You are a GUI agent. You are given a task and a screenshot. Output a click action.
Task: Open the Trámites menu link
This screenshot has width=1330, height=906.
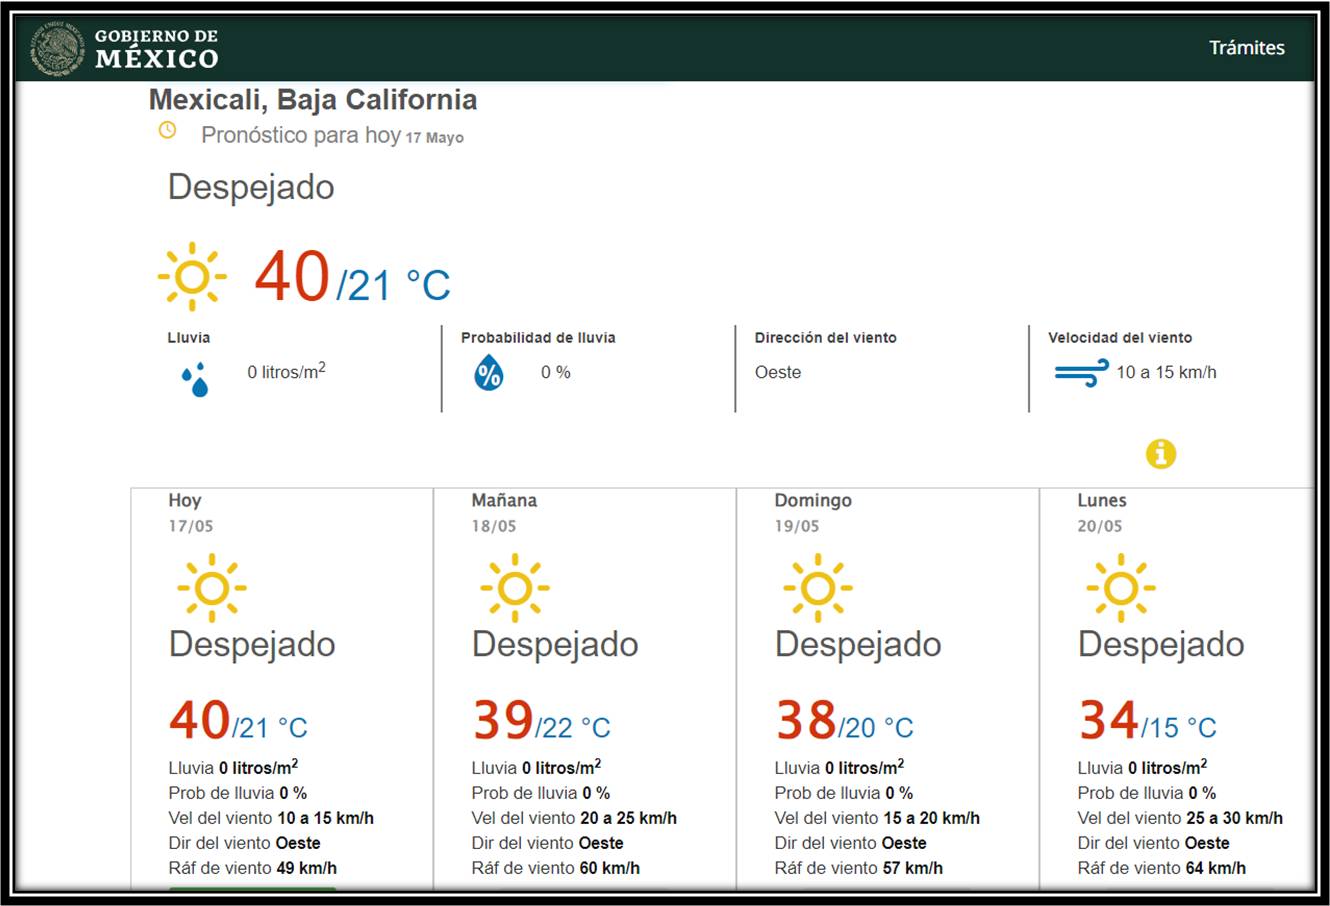pyautogui.click(x=1246, y=48)
